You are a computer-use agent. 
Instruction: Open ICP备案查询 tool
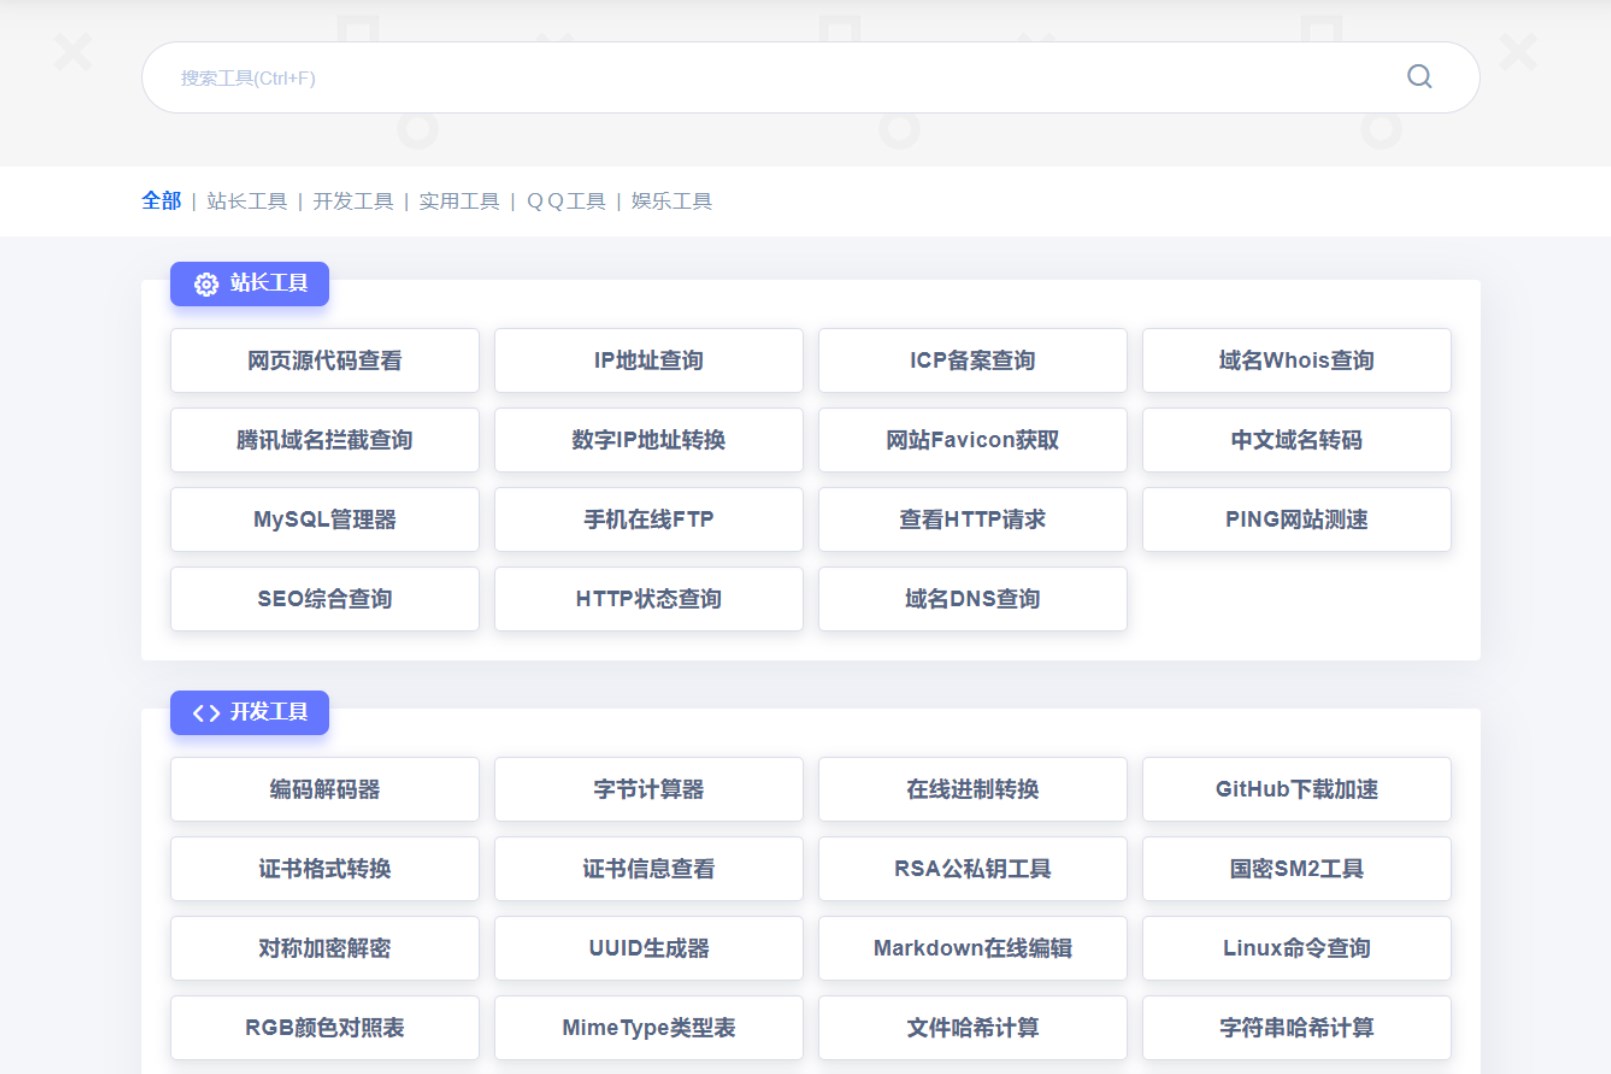(973, 361)
